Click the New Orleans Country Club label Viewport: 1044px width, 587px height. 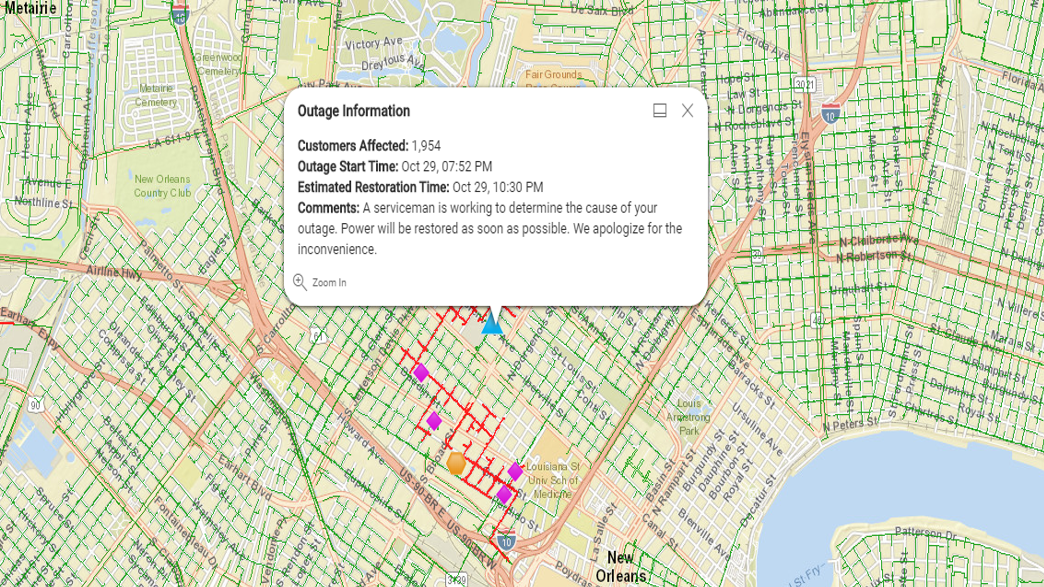(162, 186)
